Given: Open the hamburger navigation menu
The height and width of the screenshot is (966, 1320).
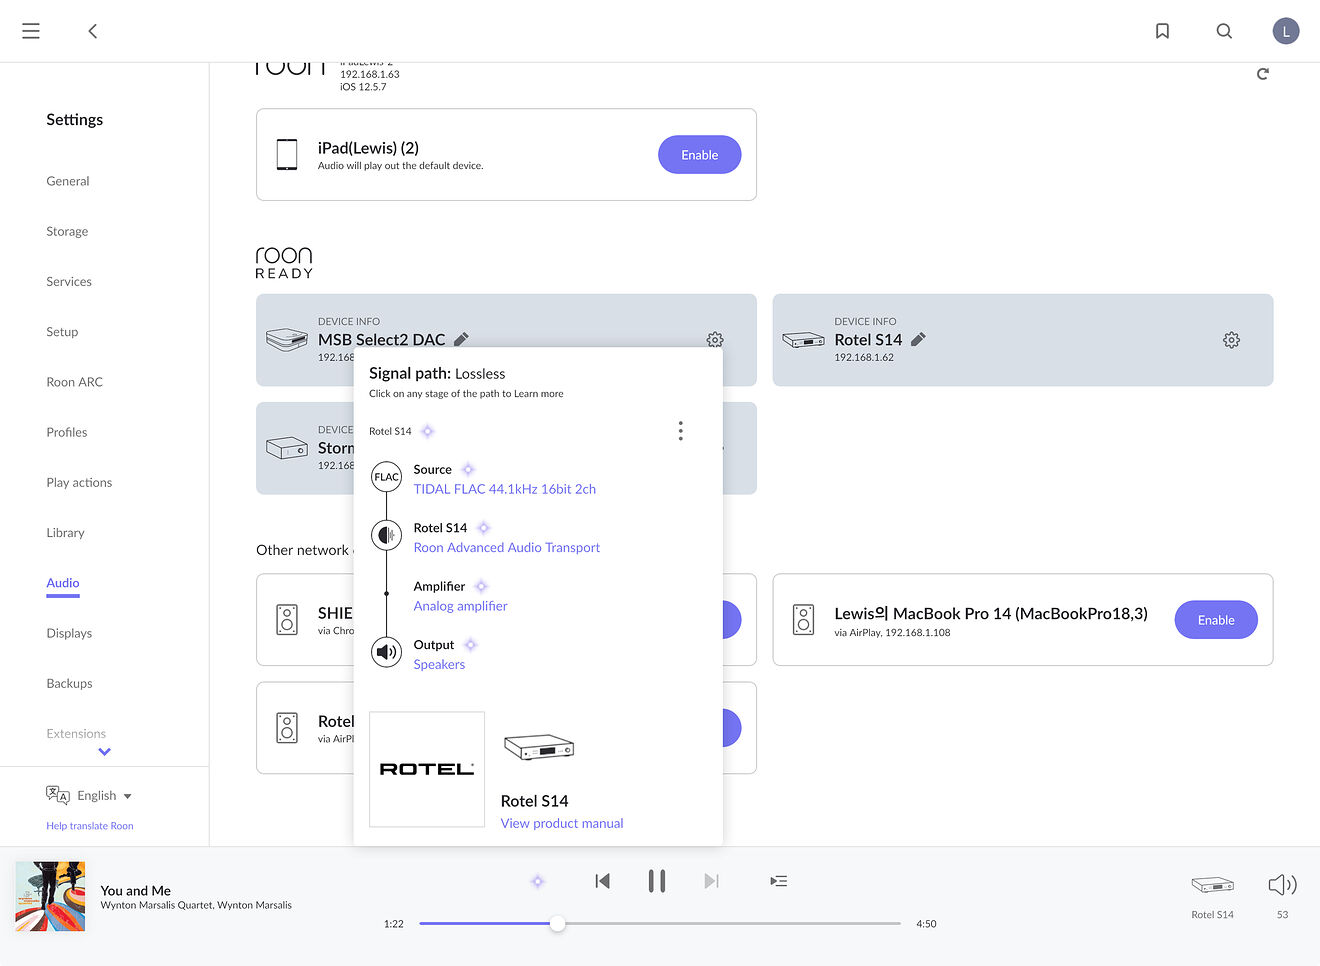Looking at the screenshot, I should [x=31, y=31].
